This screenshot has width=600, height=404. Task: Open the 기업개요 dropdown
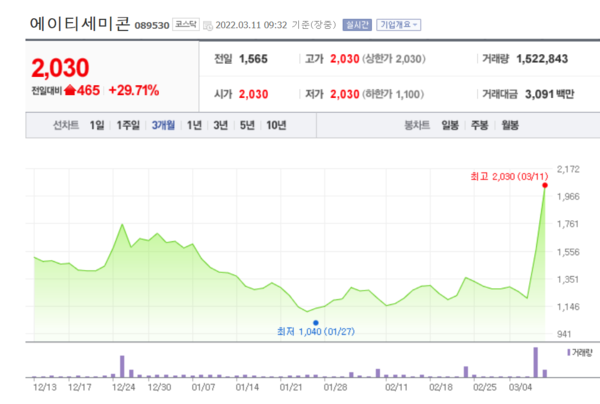[398, 25]
